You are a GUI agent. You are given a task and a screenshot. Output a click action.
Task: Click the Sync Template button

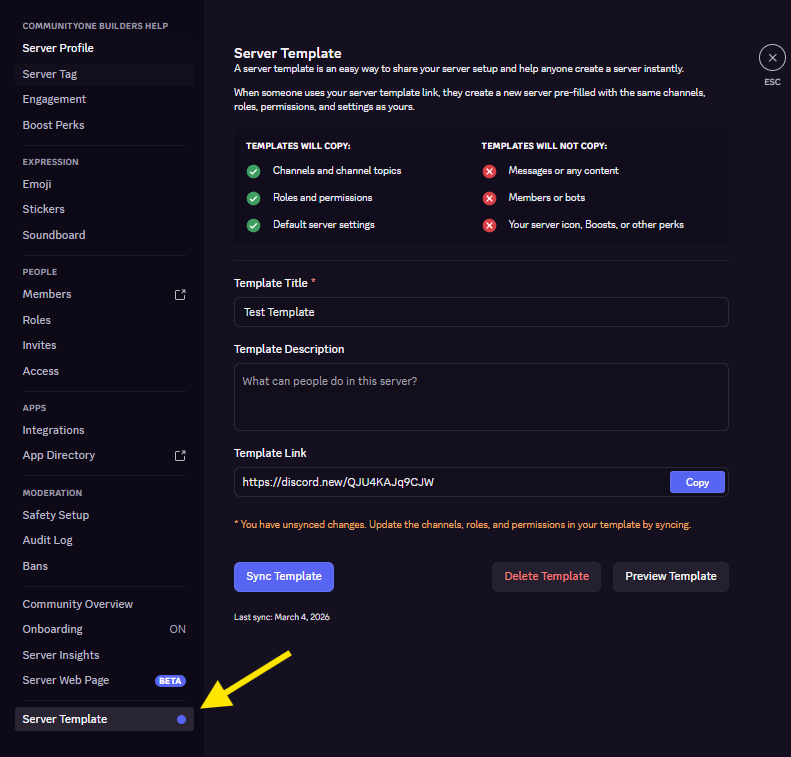284,576
